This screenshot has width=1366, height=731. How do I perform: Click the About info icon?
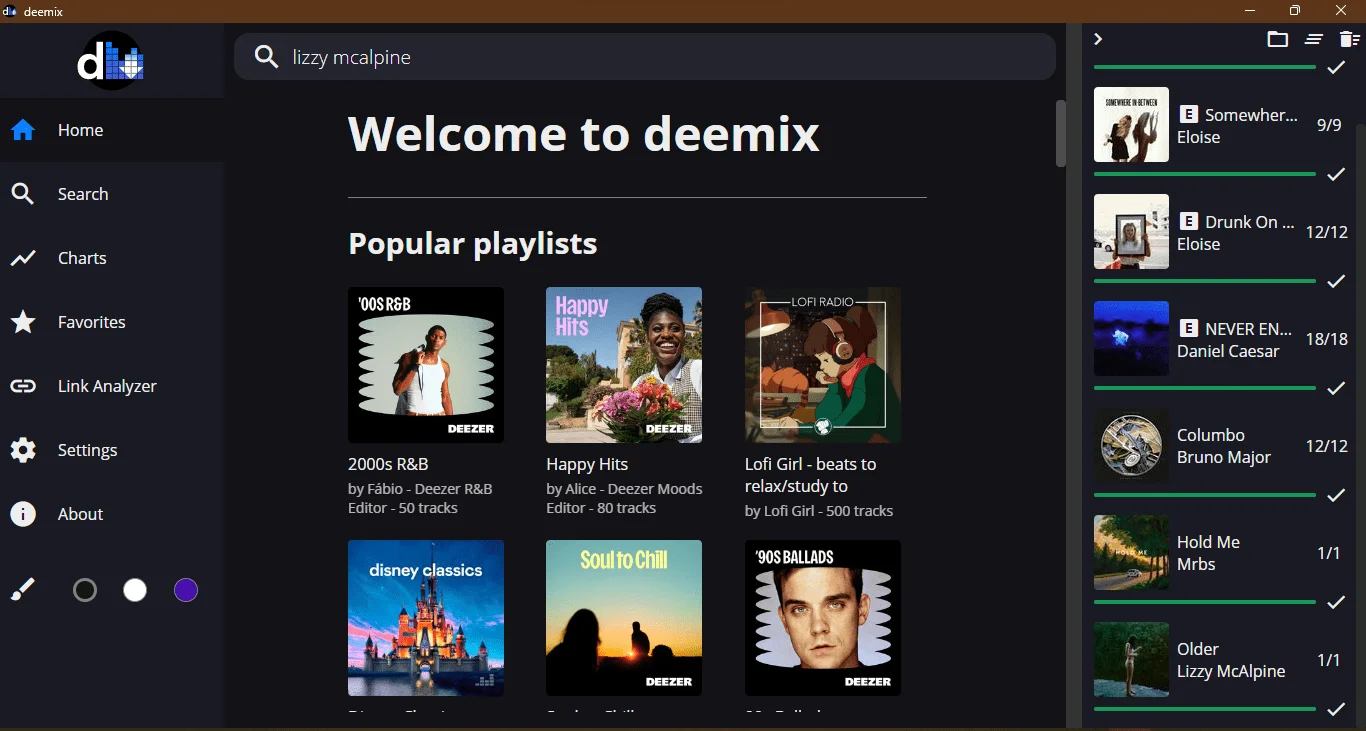[x=23, y=514]
